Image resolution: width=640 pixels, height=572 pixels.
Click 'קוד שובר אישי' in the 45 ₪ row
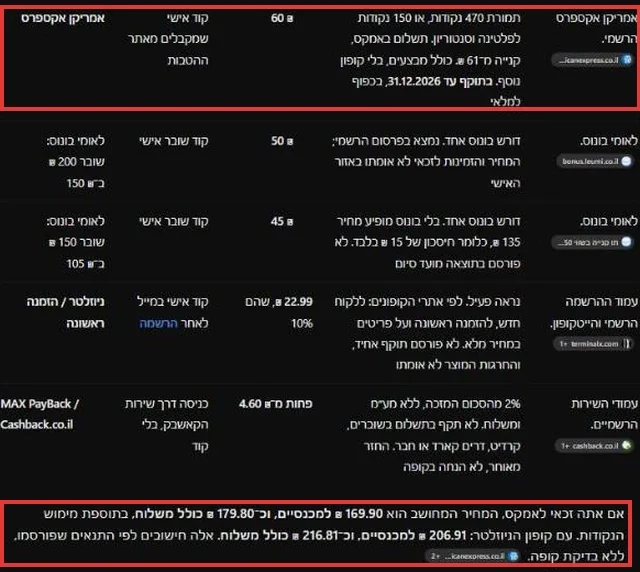coord(174,221)
